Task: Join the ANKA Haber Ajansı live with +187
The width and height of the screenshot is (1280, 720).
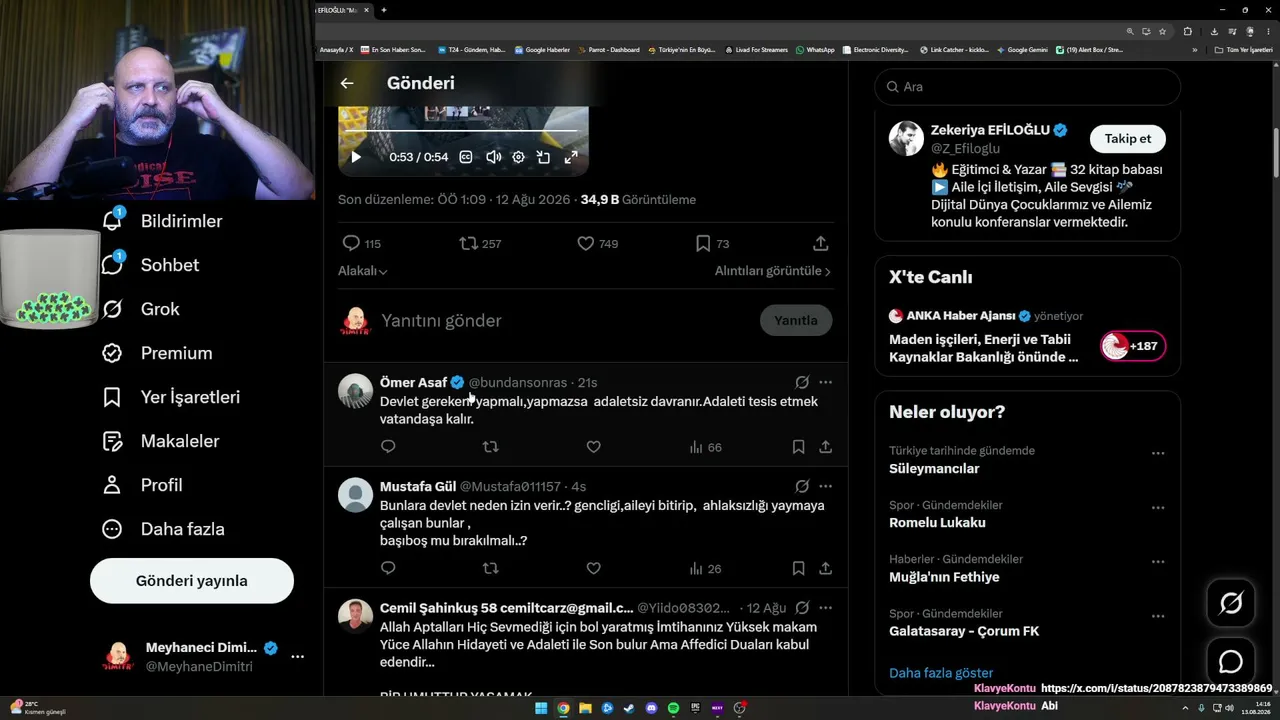Action: pos(1133,346)
